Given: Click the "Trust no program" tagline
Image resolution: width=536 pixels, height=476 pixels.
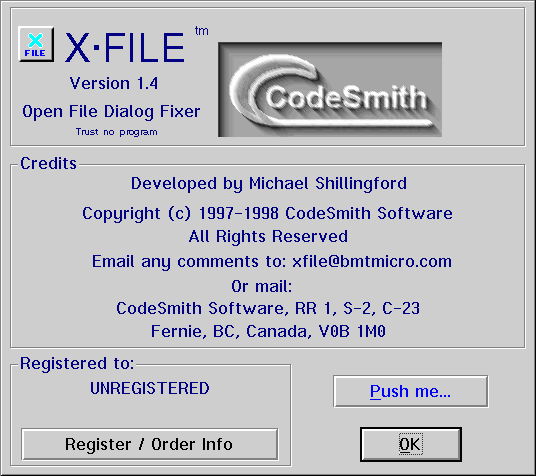Looking at the screenshot, I should pos(117,132).
